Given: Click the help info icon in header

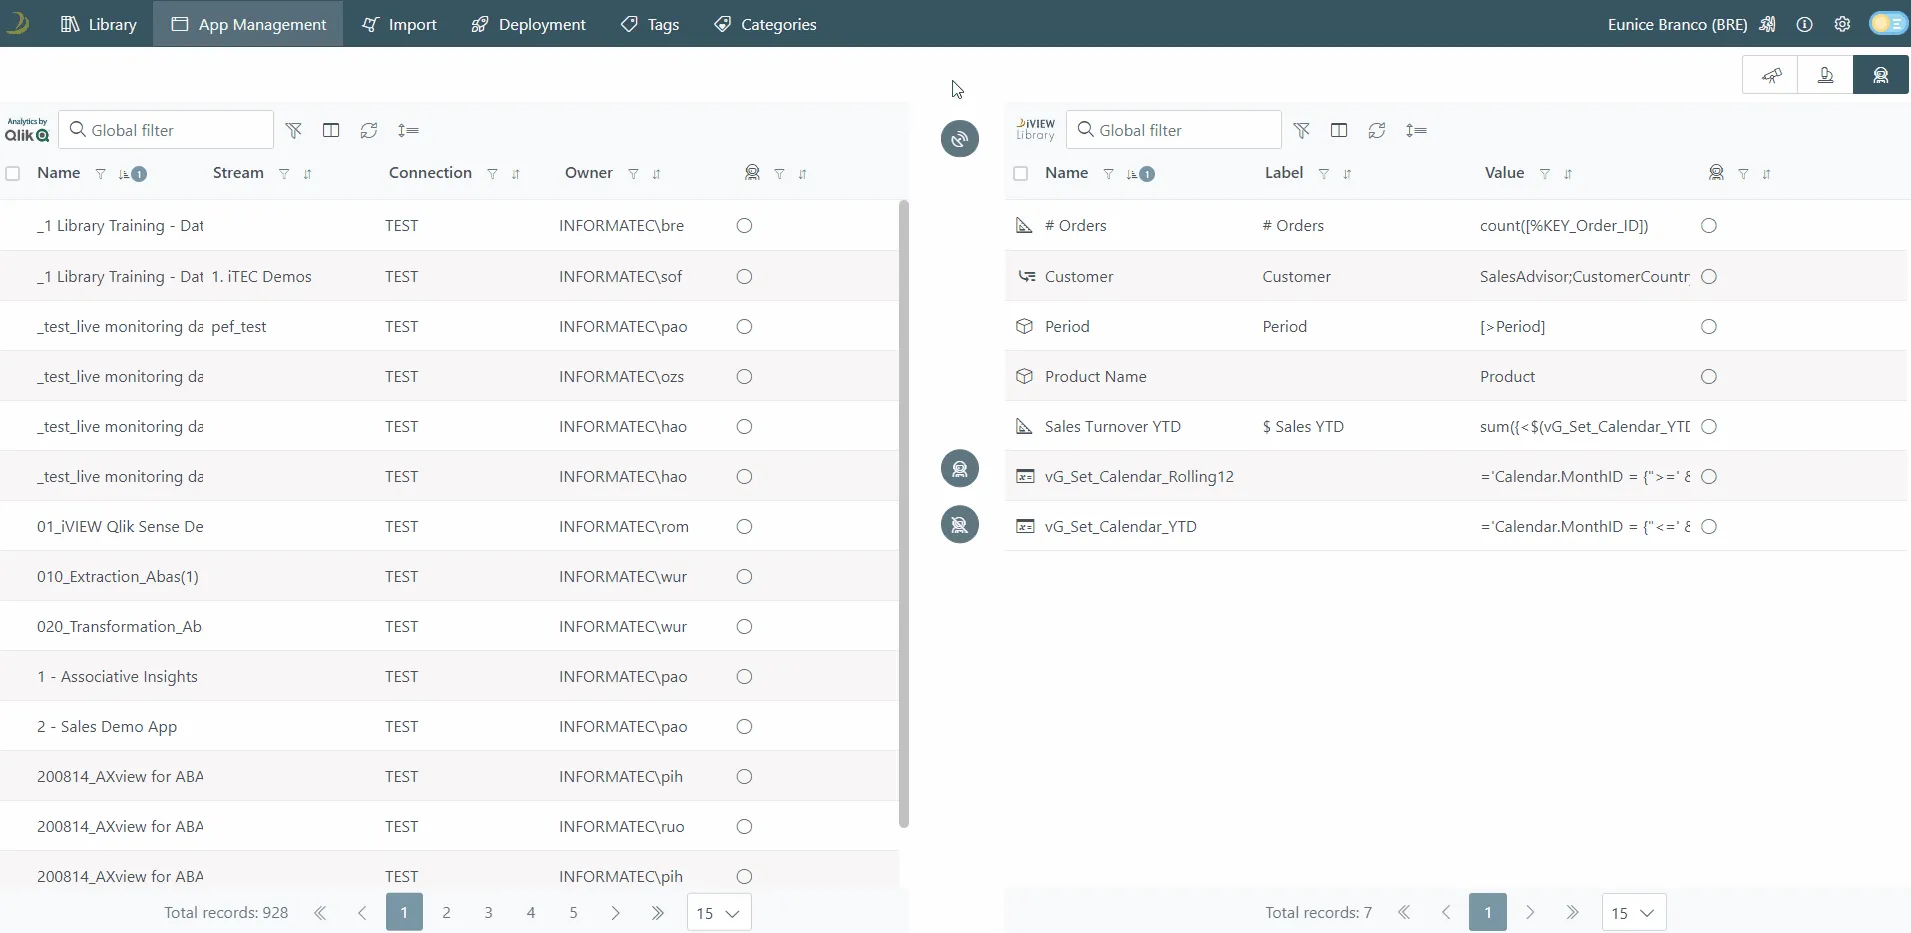Looking at the screenshot, I should click(1804, 24).
